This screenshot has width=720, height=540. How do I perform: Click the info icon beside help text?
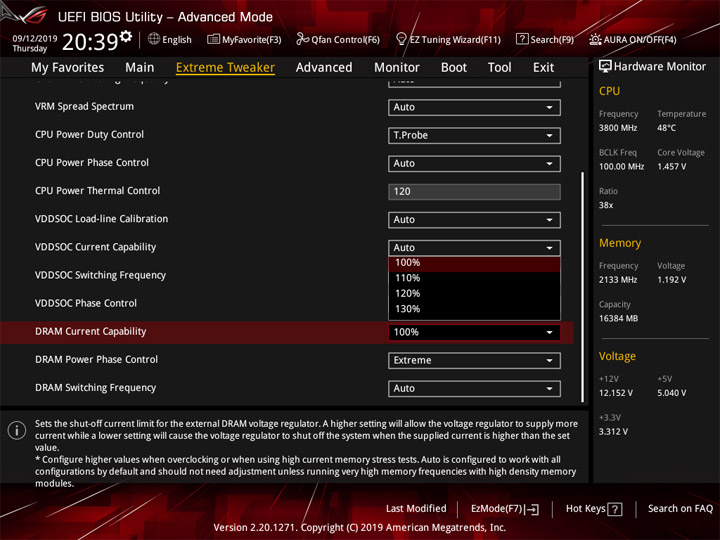click(x=17, y=430)
